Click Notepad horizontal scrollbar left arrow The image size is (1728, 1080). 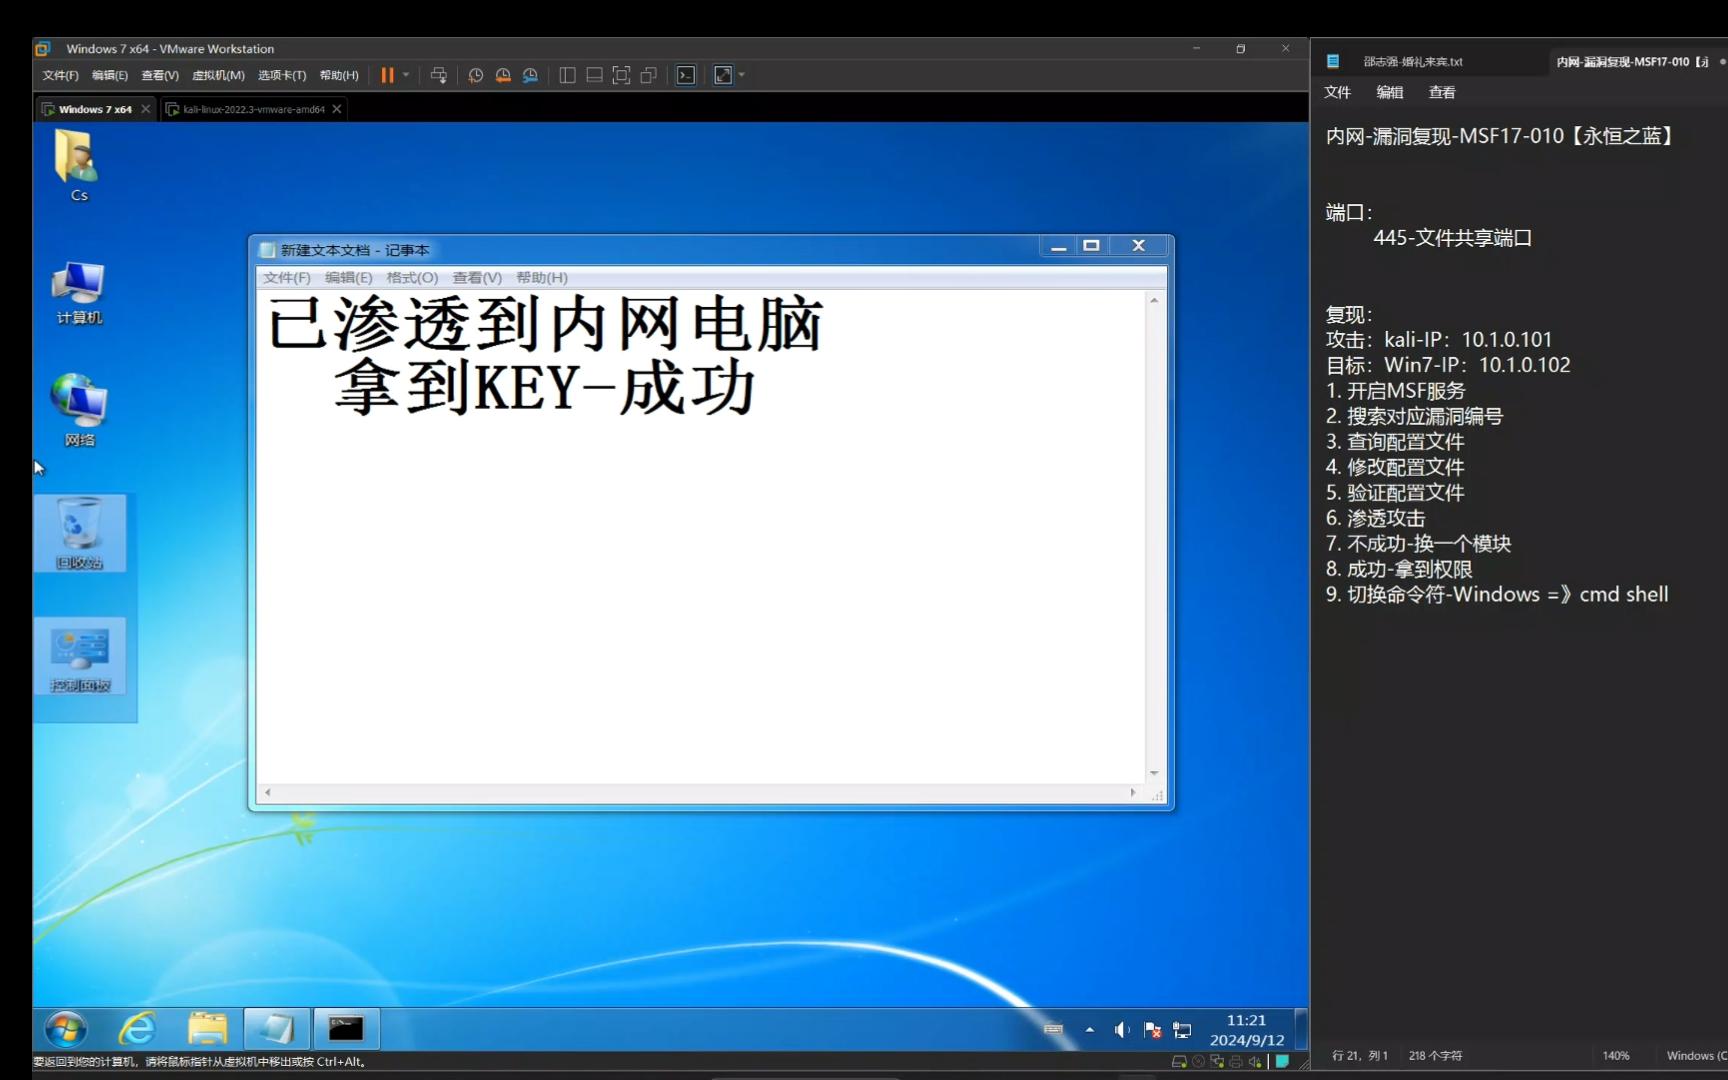tap(267, 792)
